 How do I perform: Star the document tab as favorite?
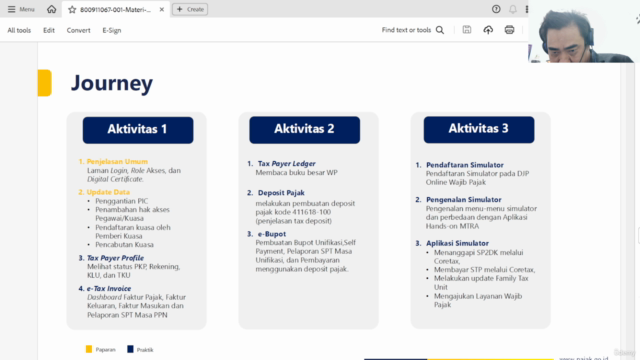[x=72, y=9]
